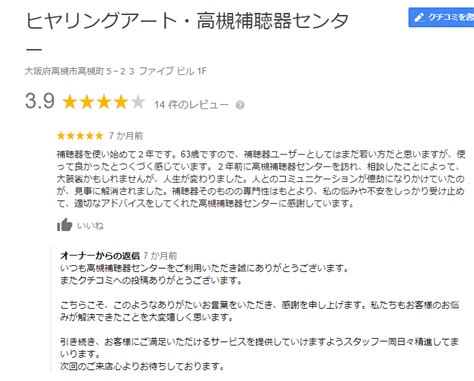
Task: Click the オーナーからの返信 heading
Action: [100, 256]
